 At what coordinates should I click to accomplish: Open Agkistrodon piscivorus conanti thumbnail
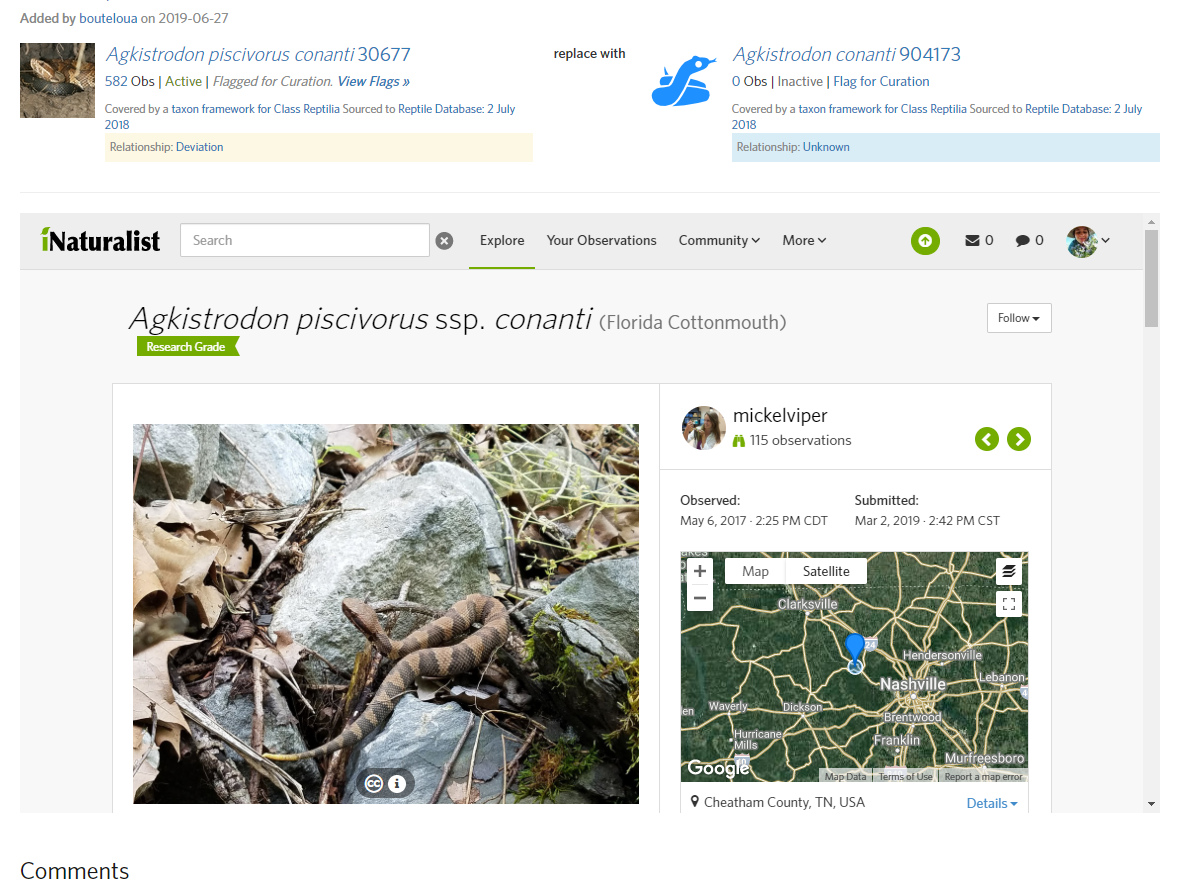57,81
